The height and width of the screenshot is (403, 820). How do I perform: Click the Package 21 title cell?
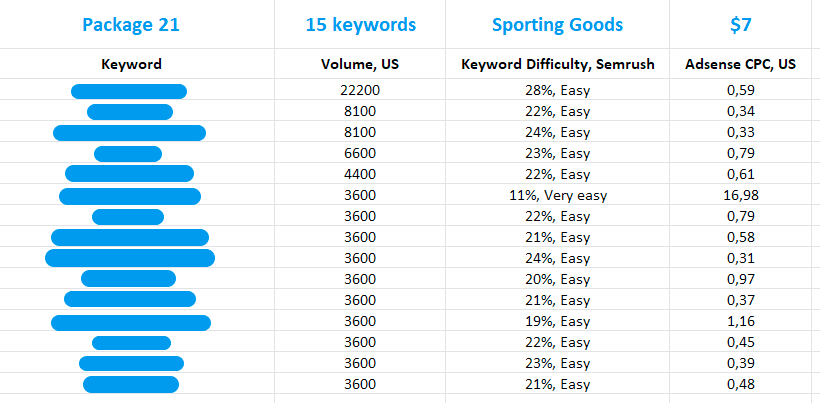(x=131, y=25)
